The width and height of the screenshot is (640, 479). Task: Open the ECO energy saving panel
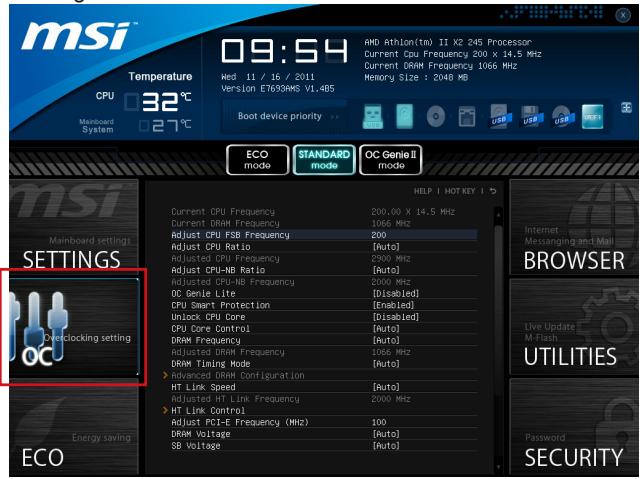(x=74, y=428)
